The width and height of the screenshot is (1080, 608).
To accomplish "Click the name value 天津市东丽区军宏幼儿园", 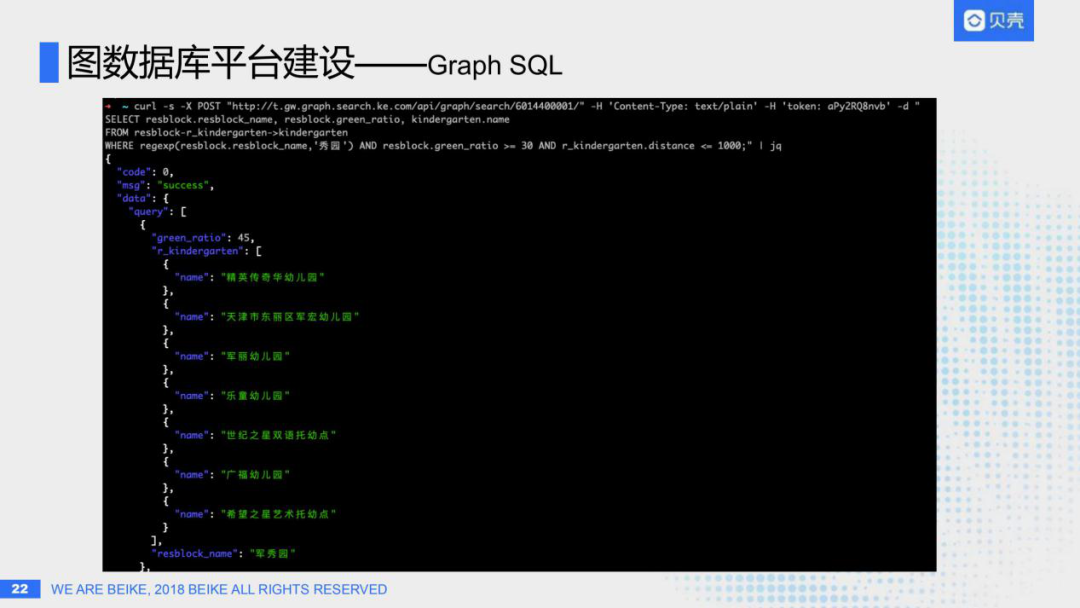I will tap(289, 317).
